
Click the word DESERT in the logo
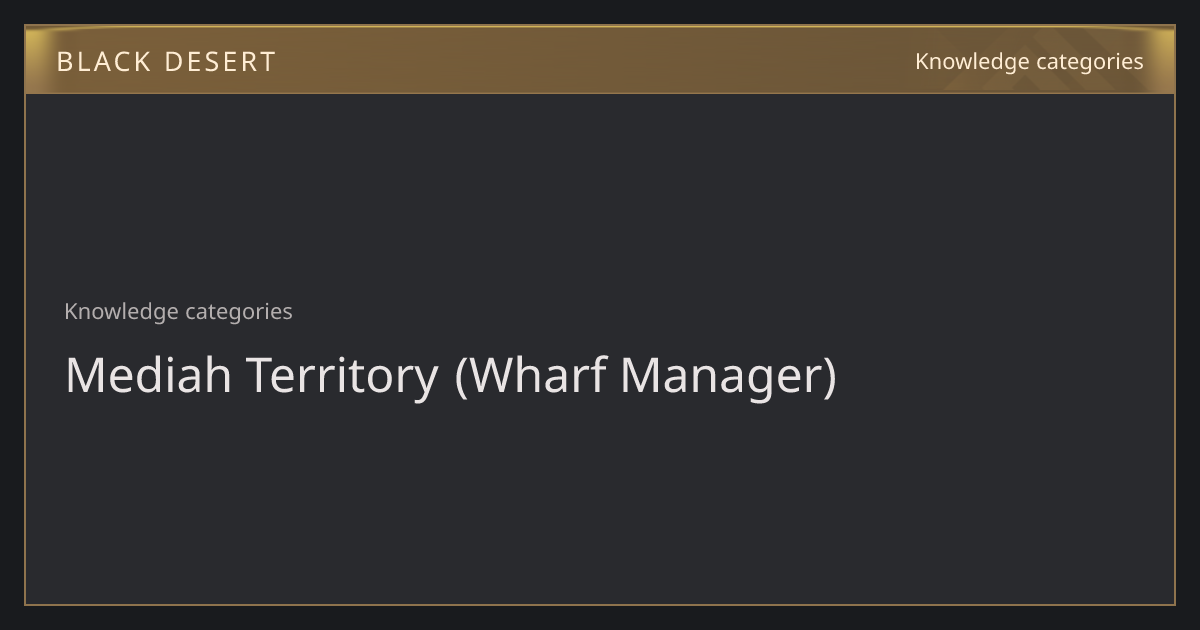tap(220, 62)
